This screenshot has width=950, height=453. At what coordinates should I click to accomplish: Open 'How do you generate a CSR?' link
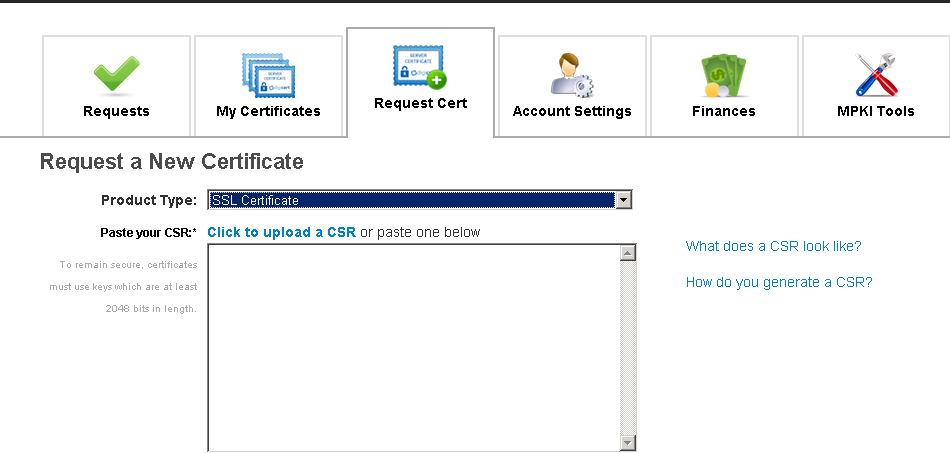click(x=779, y=282)
